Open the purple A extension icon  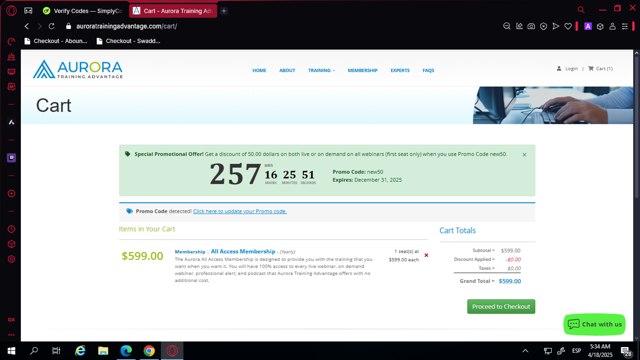[588, 26]
